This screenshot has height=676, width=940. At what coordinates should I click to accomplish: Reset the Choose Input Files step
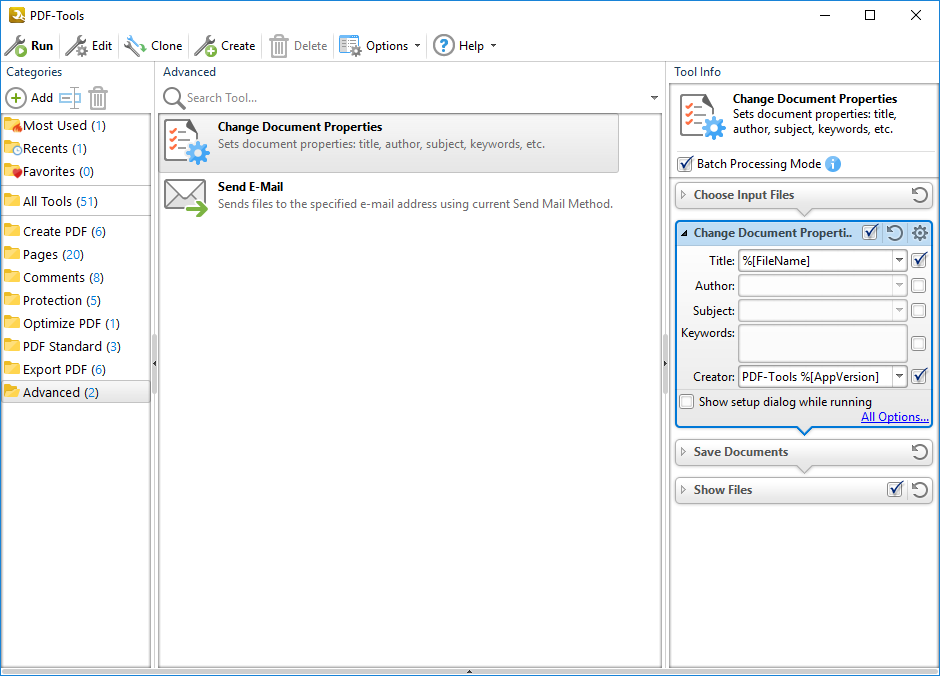pyautogui.click(x=920, y=195)
